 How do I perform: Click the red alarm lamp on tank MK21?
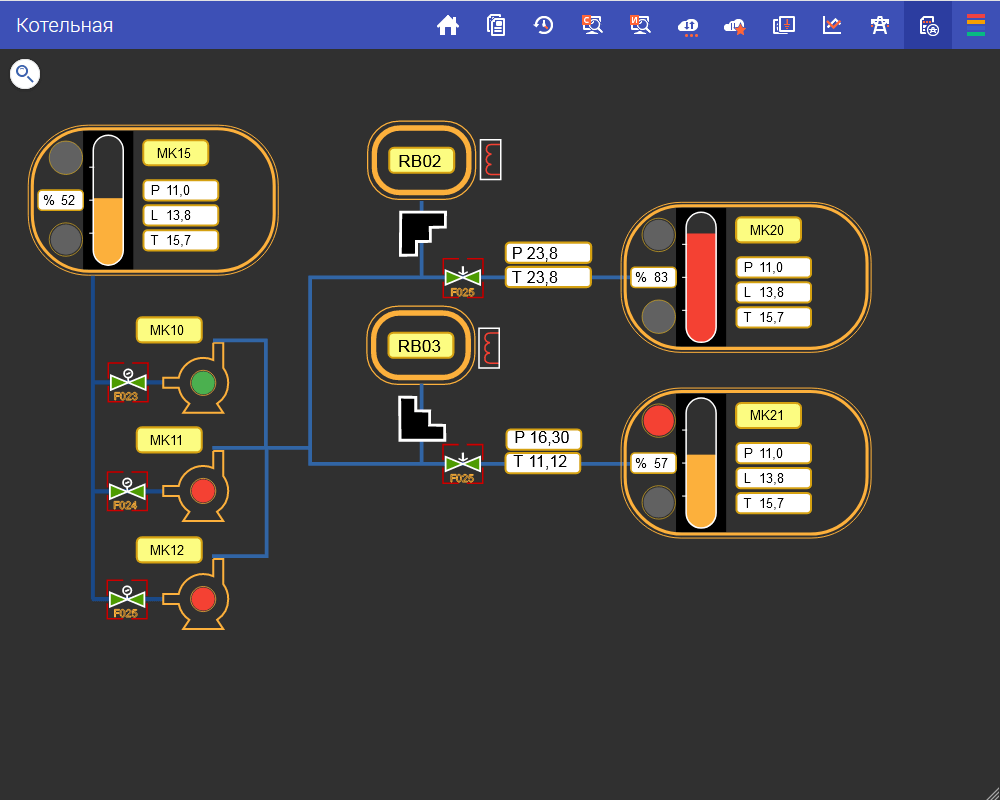click(658, 420)
